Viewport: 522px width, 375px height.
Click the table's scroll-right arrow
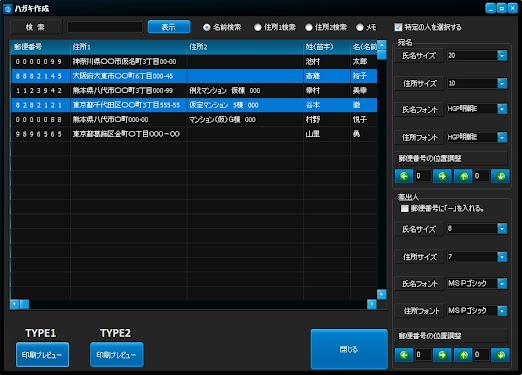coord(372,304)
